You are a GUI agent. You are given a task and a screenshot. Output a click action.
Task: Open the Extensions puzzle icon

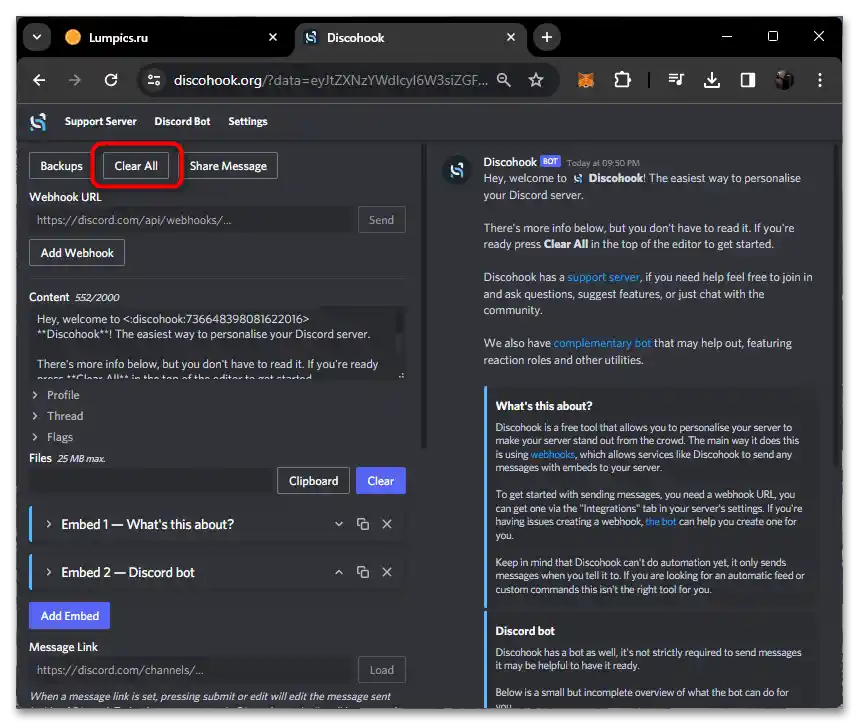click(x=622, y=81)
